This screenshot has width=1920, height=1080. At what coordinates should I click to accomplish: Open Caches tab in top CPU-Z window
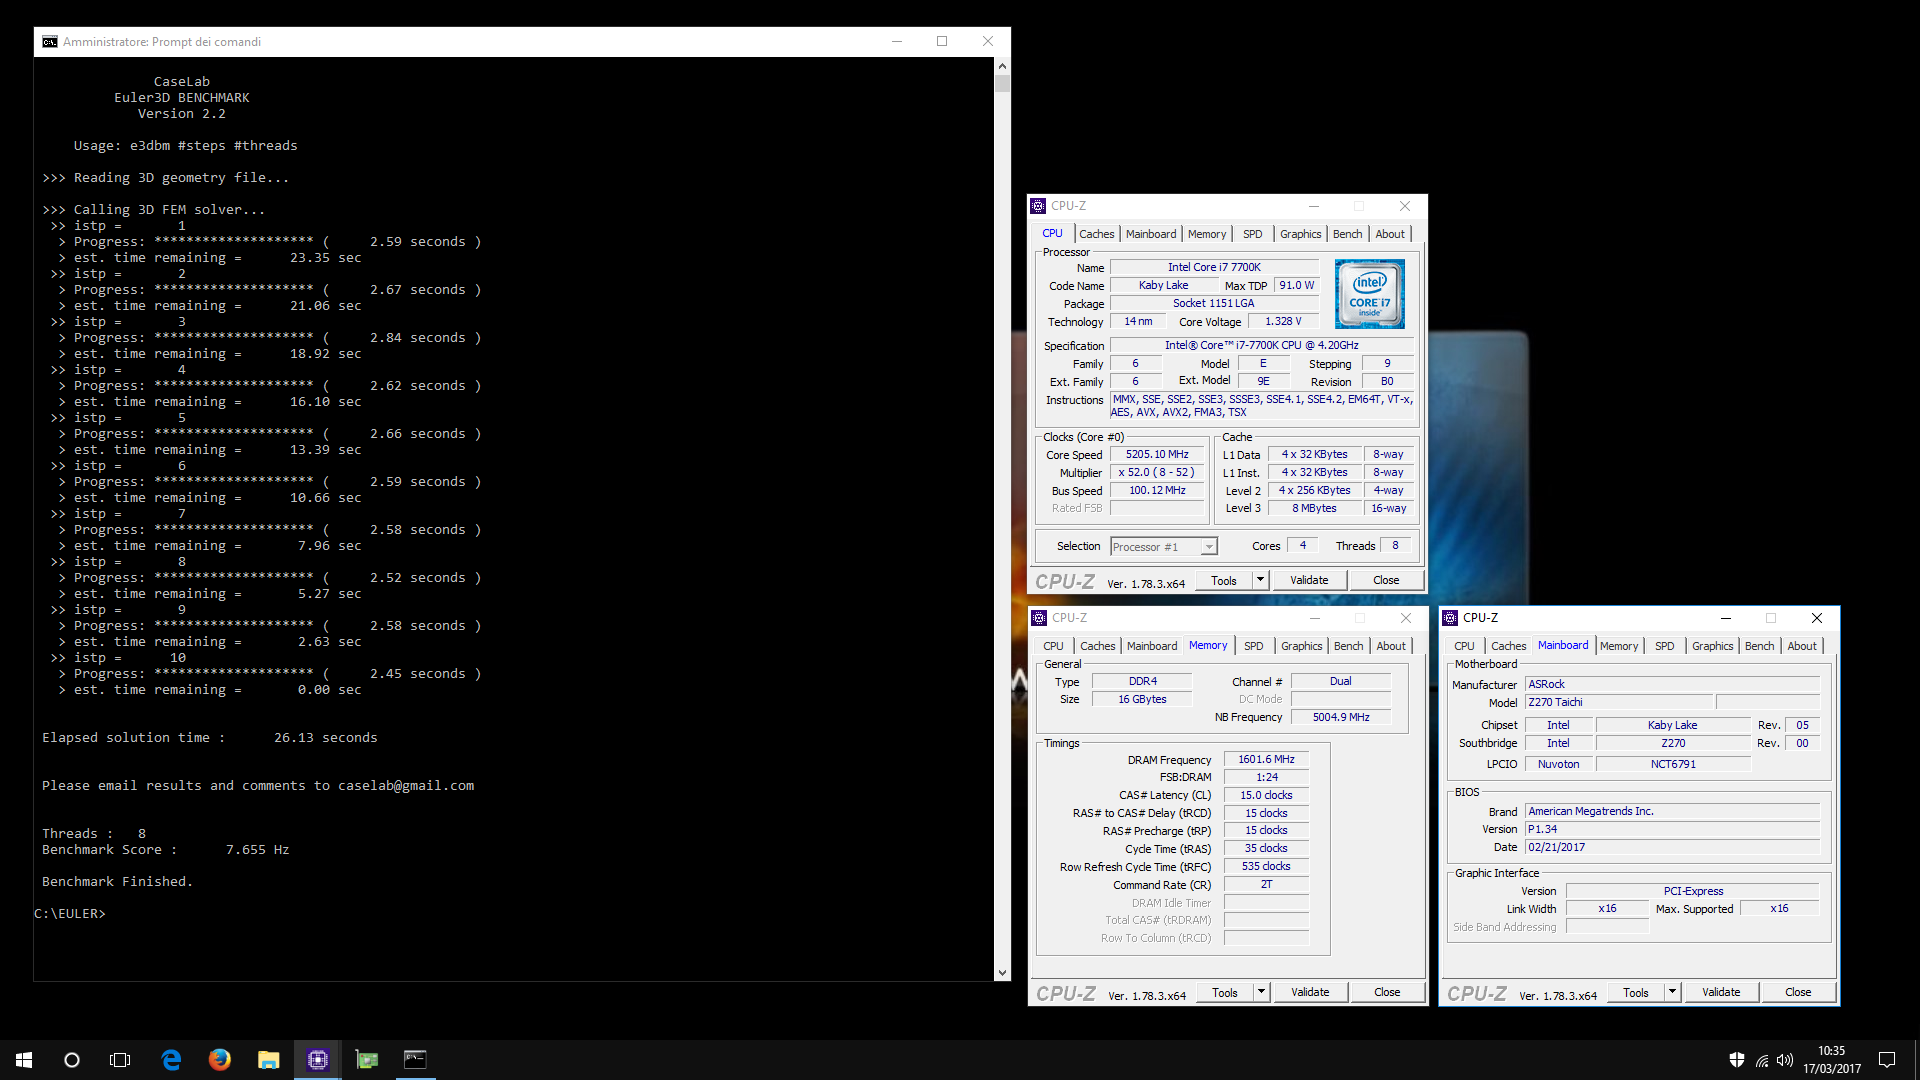tap(1096, 234)
